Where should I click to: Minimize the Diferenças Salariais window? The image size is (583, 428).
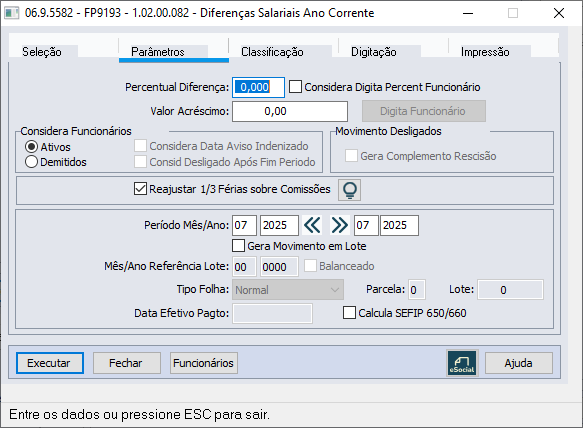tap(468, 13)
